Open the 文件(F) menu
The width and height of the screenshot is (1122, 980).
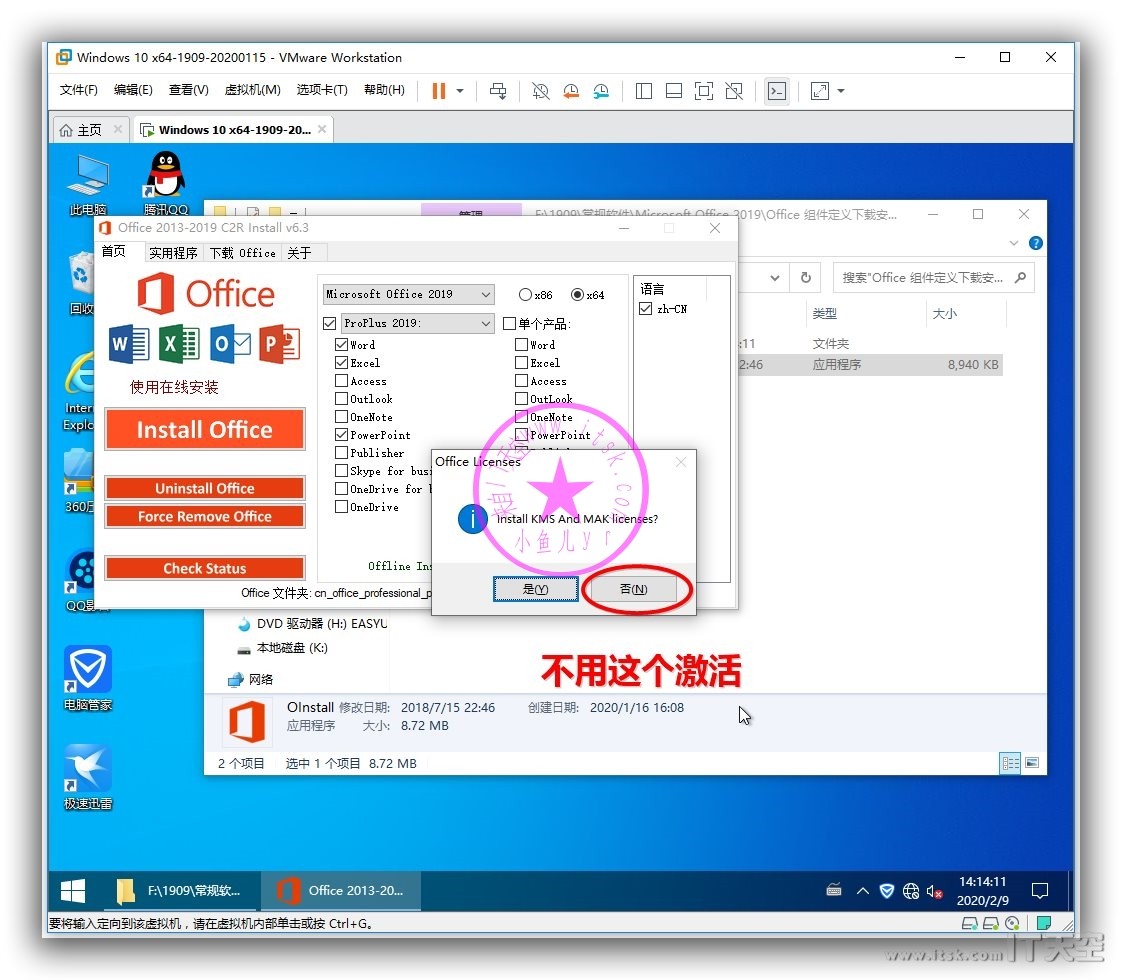click(79, 89)
